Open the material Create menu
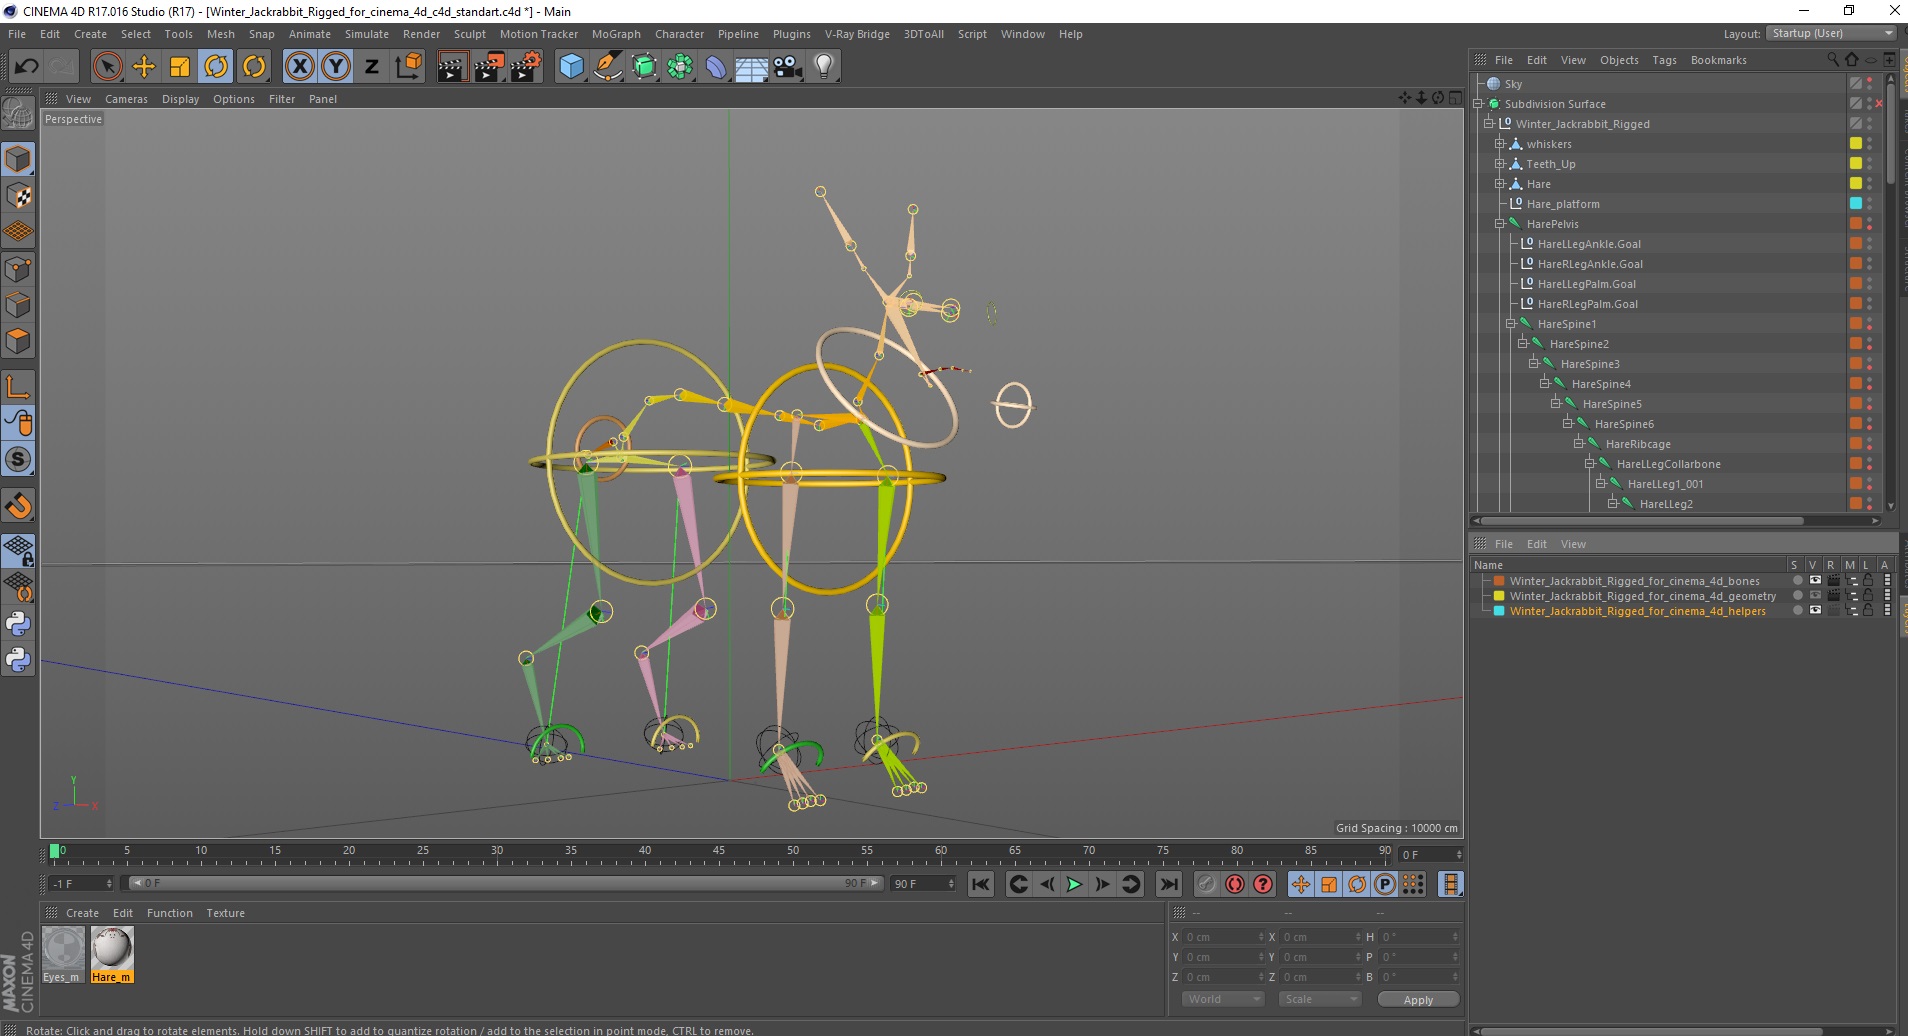This screenshot has height=1036, width=1908. [82, 913]
